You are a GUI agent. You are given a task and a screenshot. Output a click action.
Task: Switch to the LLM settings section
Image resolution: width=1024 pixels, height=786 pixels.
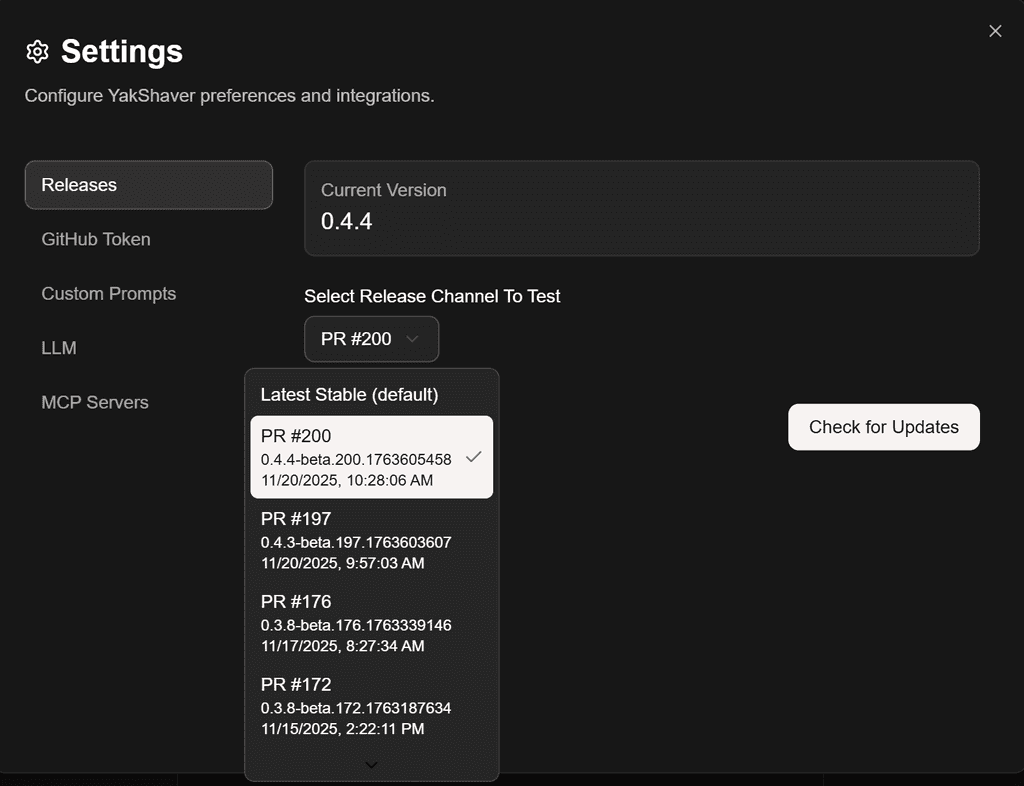pyautogui.click(x=59, y=347)
